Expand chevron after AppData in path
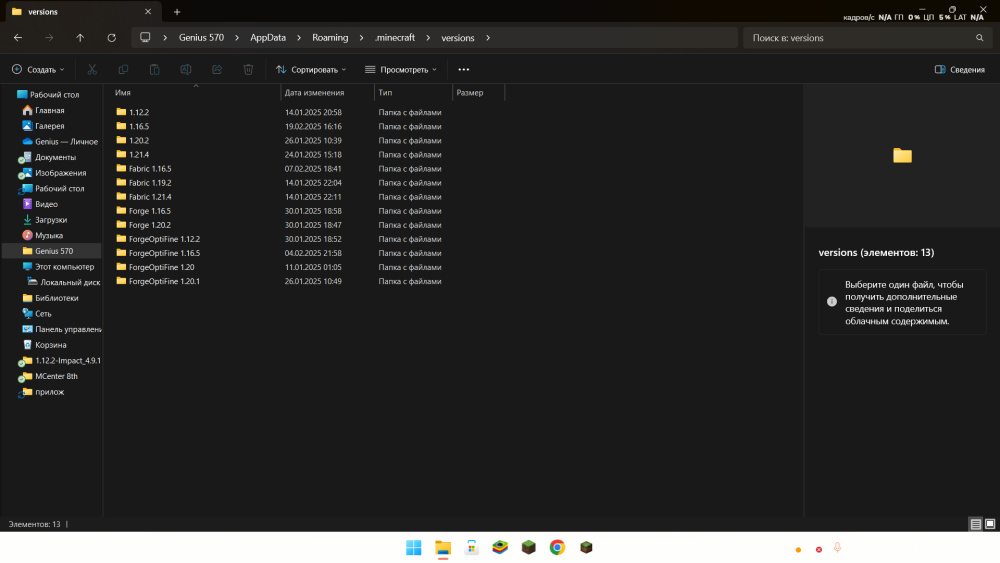Image resolution: width=1000 pixels, height=563 pixels. click(x=298, y=38)
